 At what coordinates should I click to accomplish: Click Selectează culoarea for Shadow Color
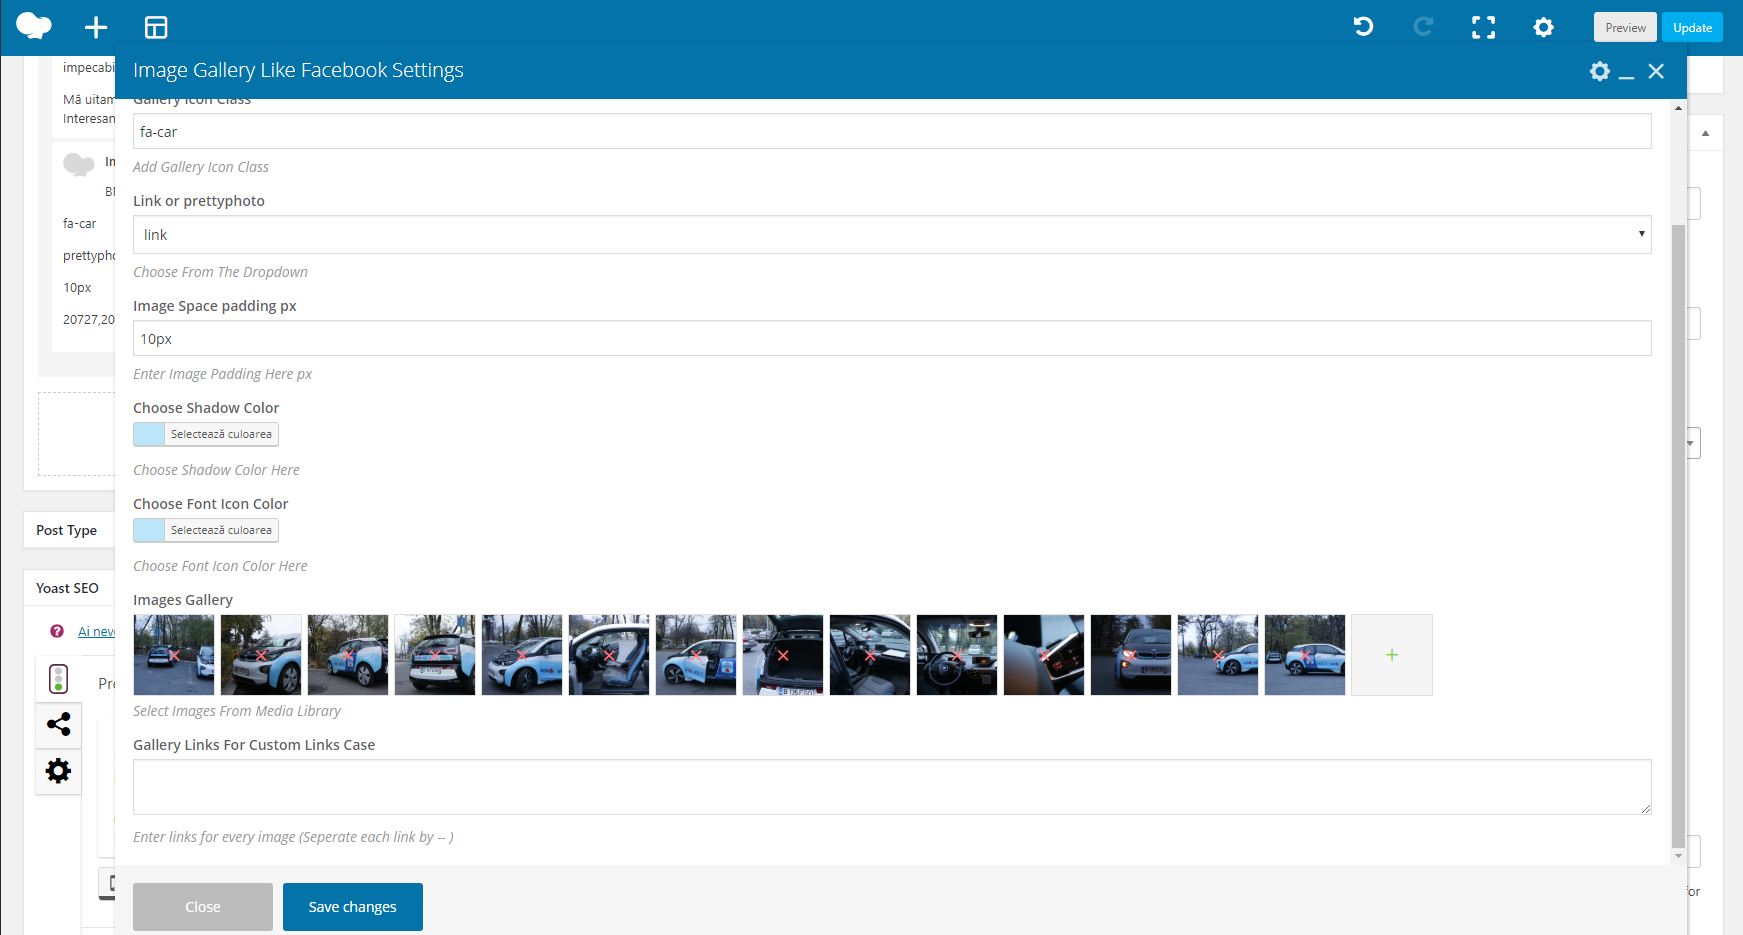pyautogui.click(x=221, y=434)
